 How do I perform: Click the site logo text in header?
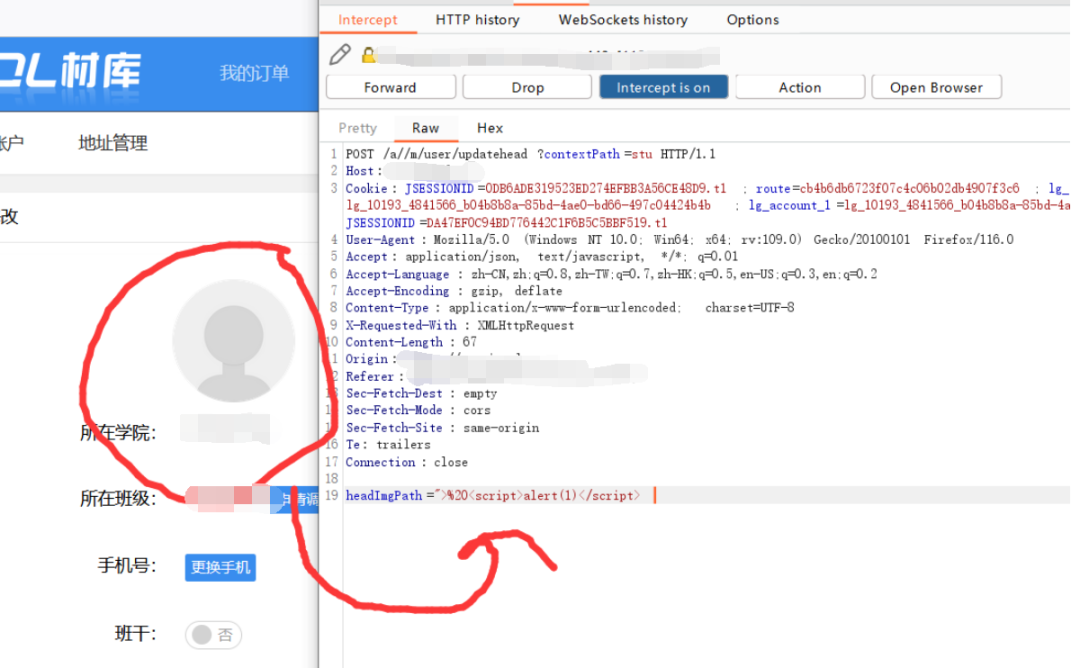tap(70, 72)
